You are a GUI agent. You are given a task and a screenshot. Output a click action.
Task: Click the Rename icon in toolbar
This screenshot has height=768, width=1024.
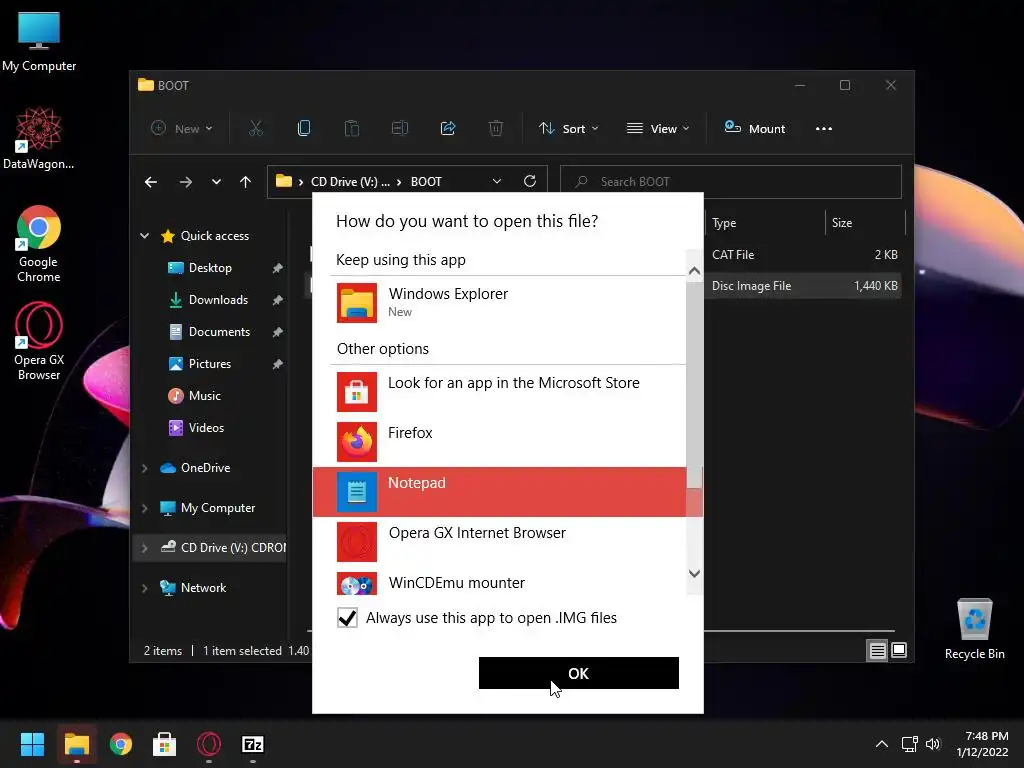pyautogui.click(x=400, y=129)
